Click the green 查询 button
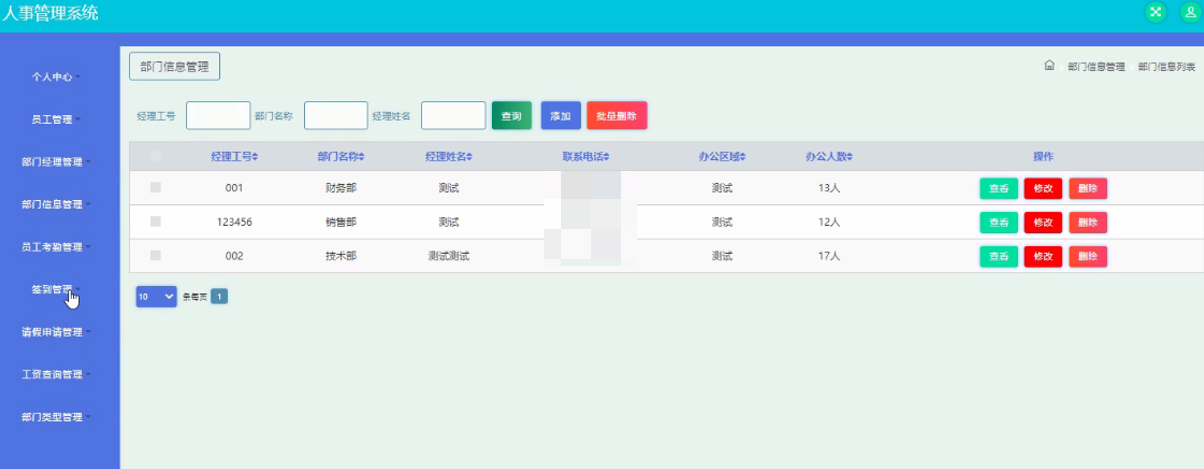The image size is (1204, 469). [x=511, y=116]
